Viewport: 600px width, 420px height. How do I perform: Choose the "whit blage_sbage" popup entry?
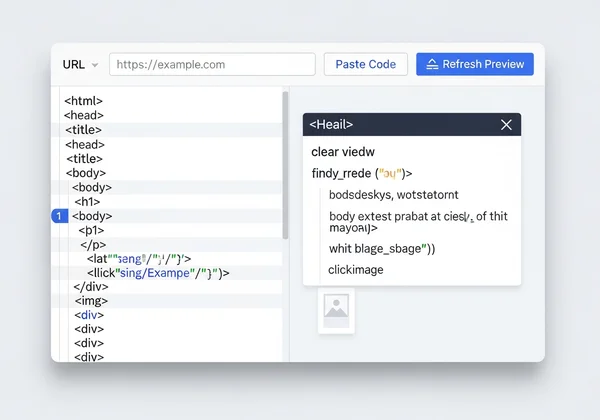click(x=388, y=249)
